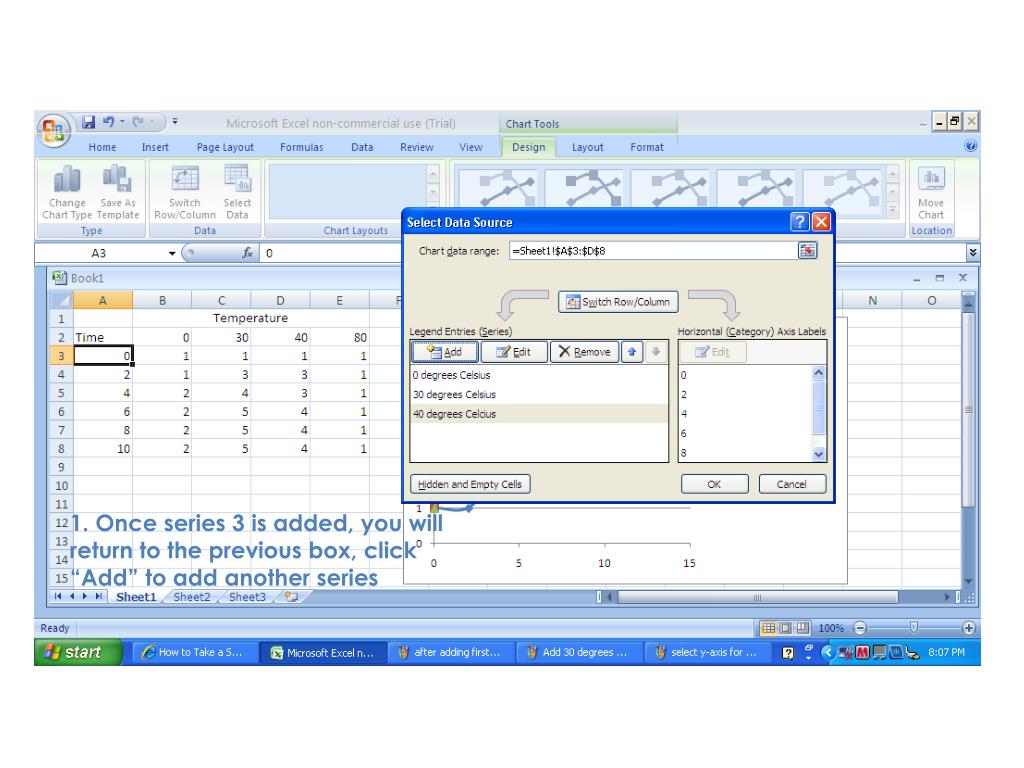Select the Format chart tools tab

click(x=647, y=148)
